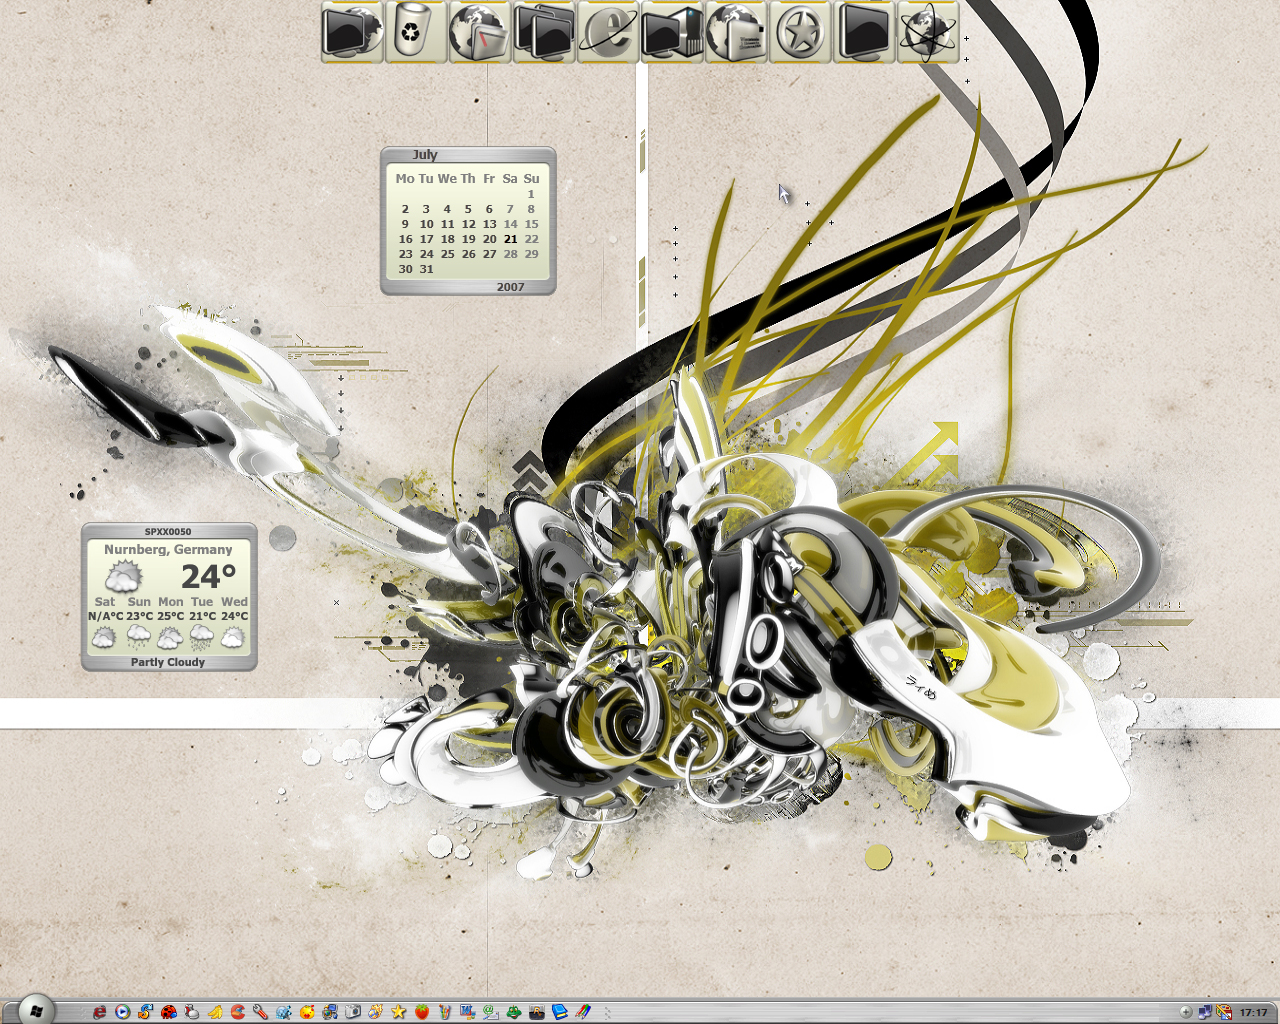The height and width of the screenshot is (1024, 1280).
Task: Launch red 'e' browser icon in taskbar
Action: pyautogui.click(x=100, y=1012)
